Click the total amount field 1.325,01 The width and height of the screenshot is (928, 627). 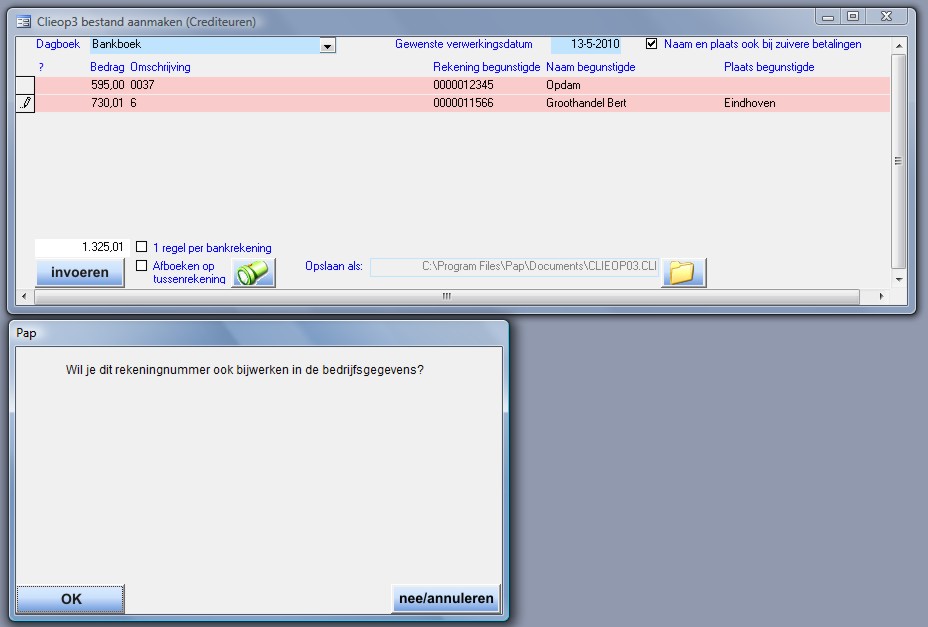coord(80,247)
